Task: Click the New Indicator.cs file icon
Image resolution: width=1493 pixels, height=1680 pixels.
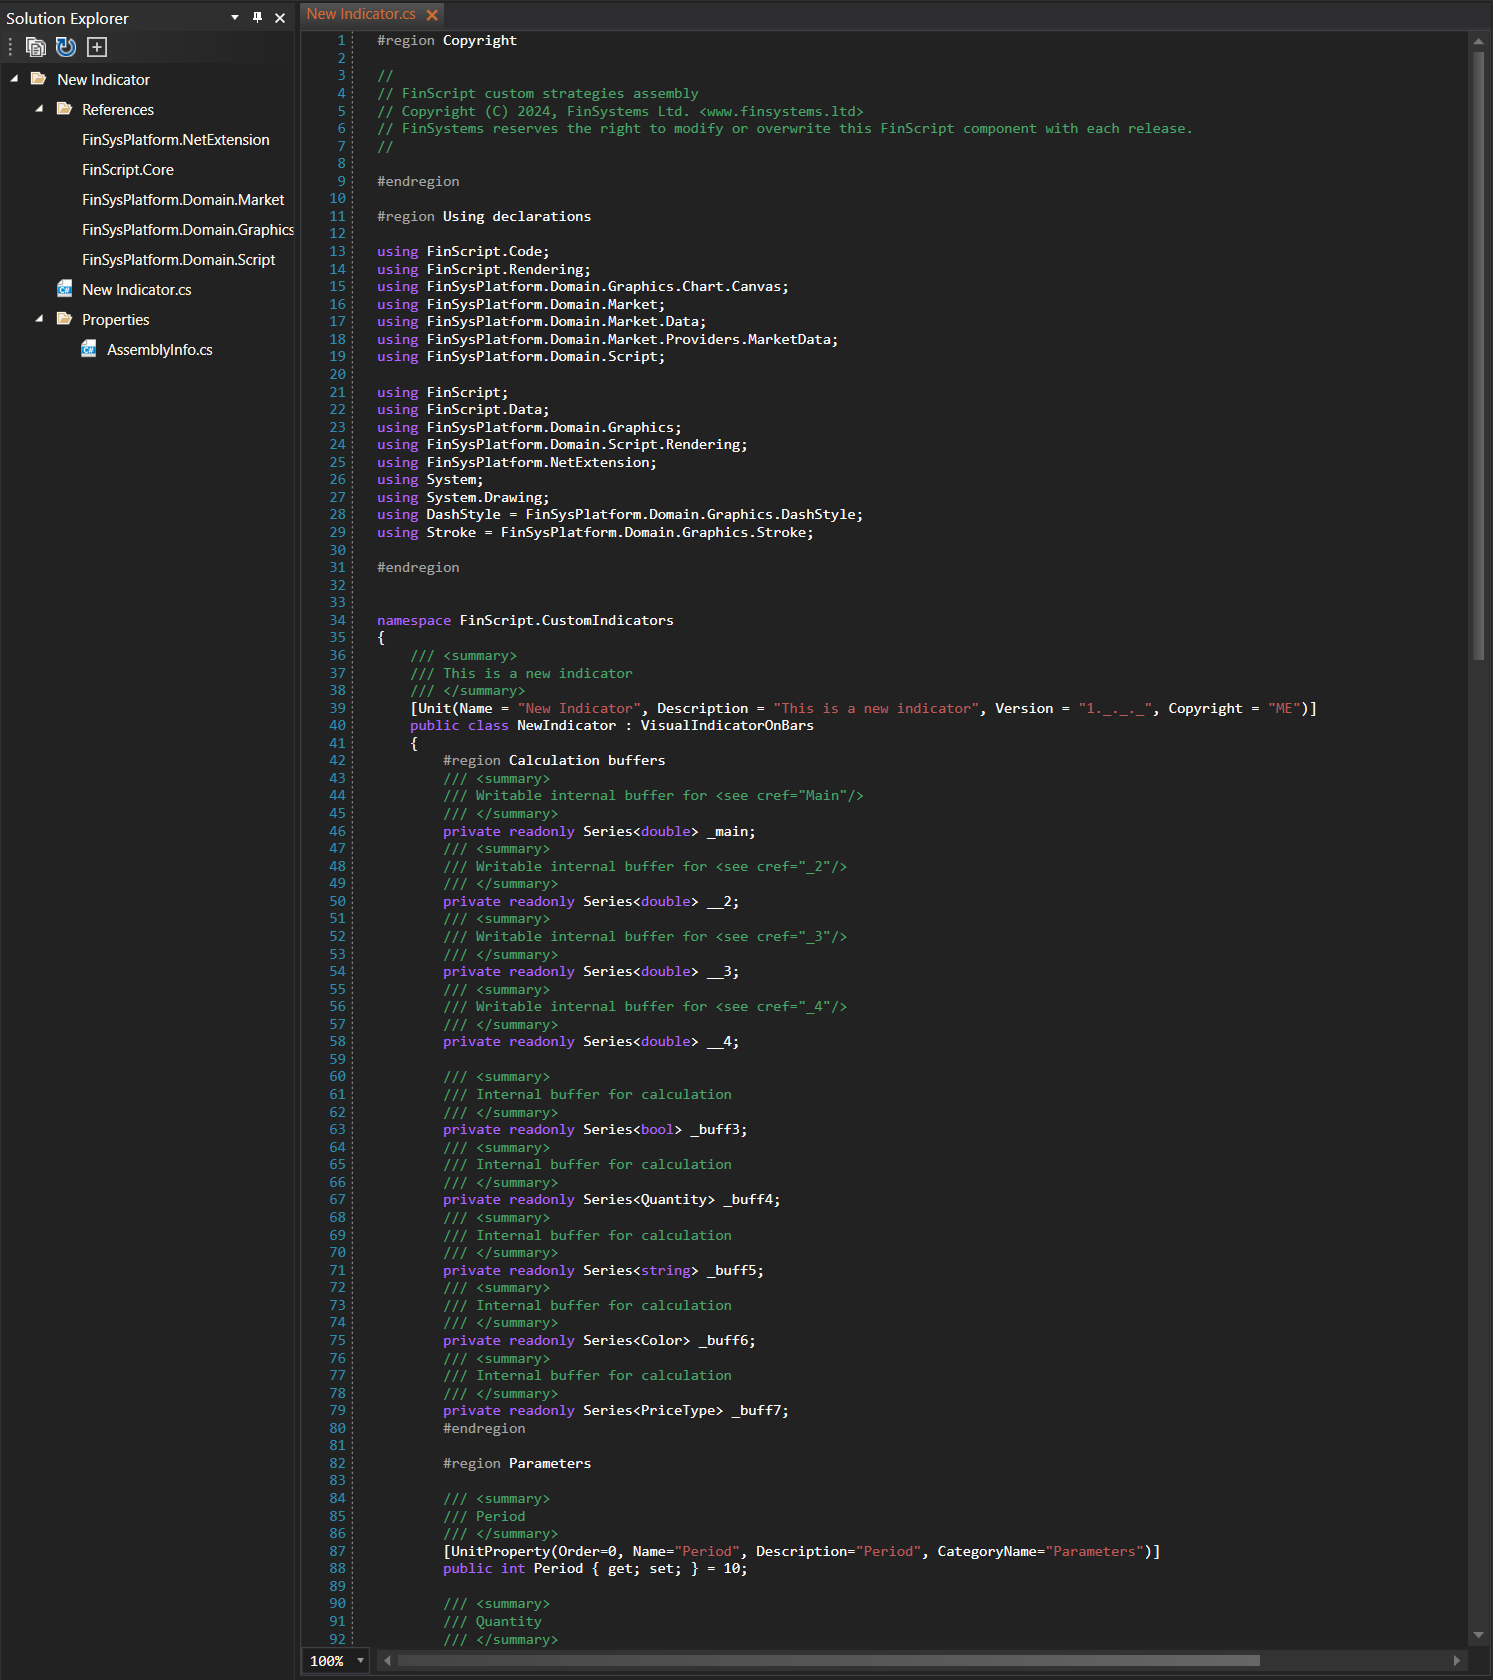Action: point(65,290)
